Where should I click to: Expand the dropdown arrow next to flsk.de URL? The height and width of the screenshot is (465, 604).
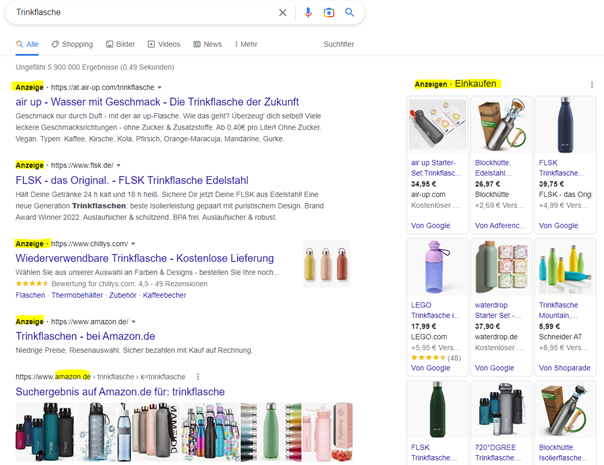pyautogui.click(x=119, y=165)
